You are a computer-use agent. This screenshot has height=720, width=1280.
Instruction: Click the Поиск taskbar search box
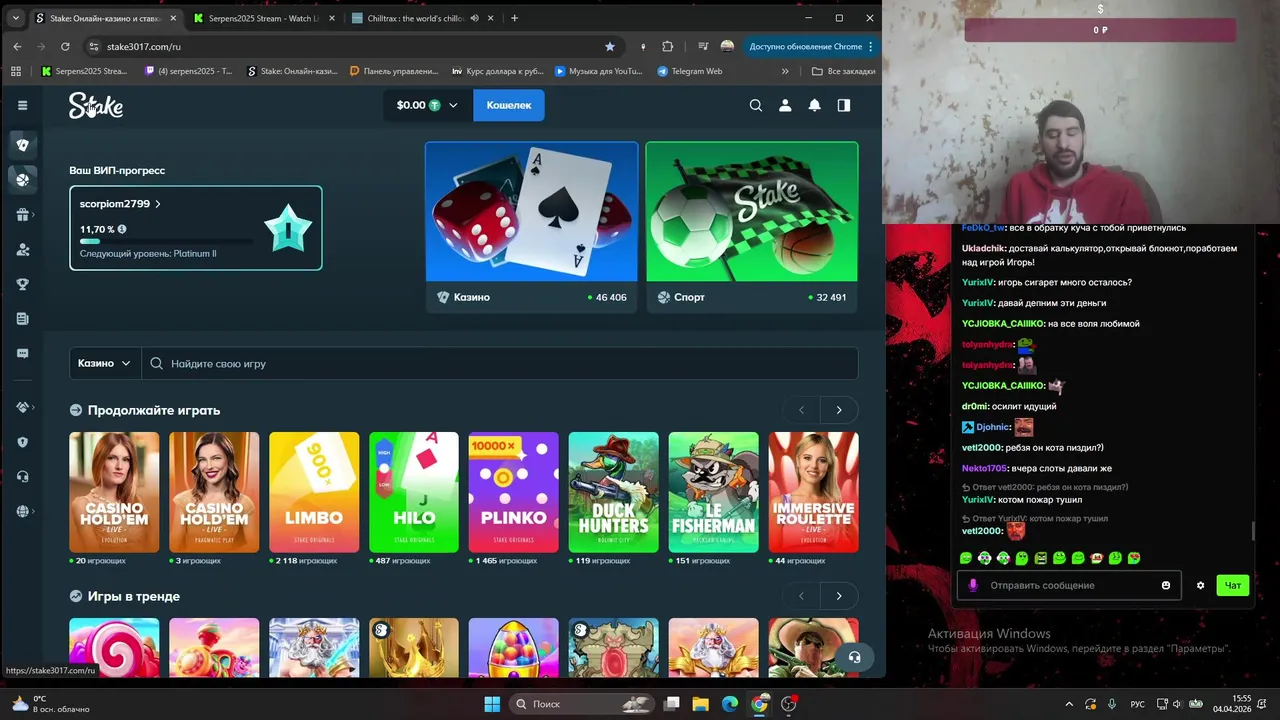click(x=581, y=704)
